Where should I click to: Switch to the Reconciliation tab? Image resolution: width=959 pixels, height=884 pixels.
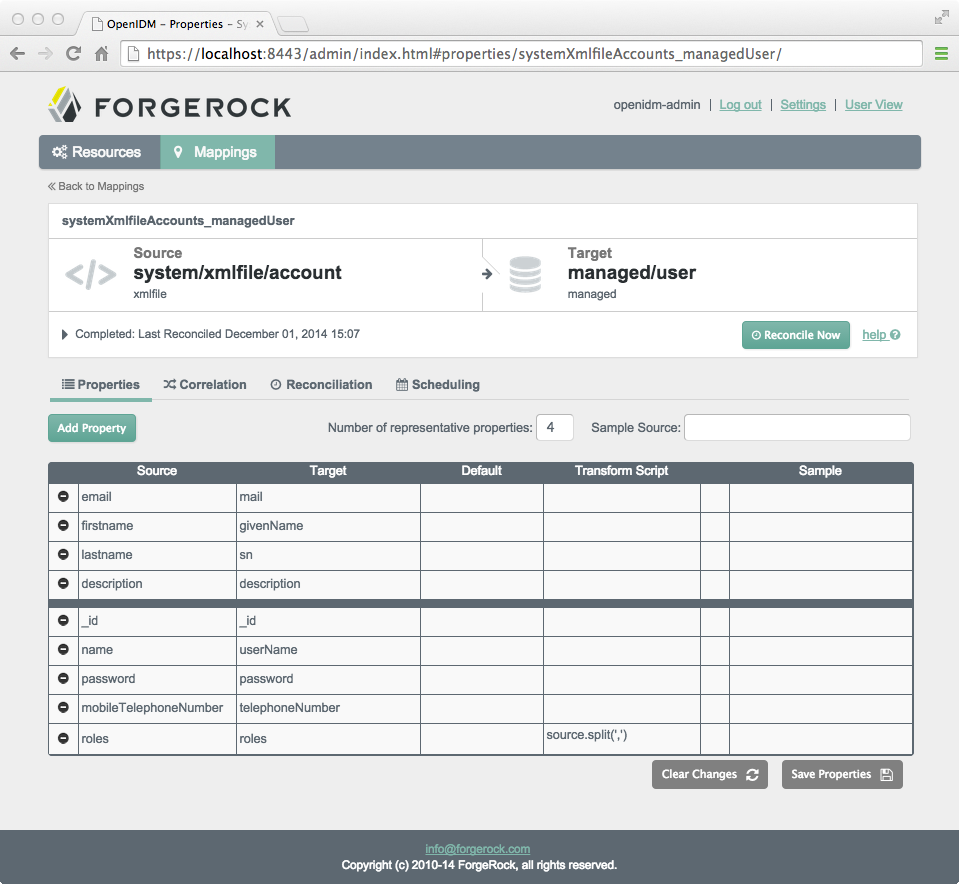click(x=322, y=385)
